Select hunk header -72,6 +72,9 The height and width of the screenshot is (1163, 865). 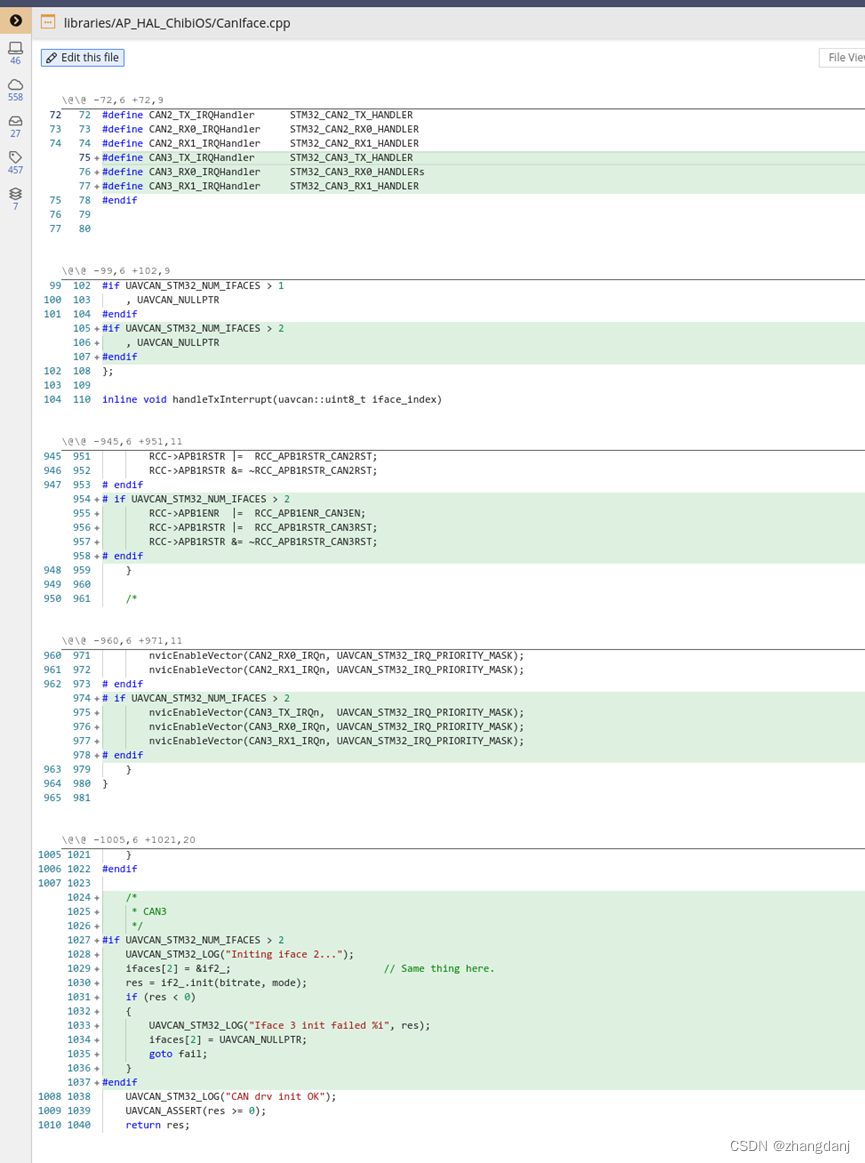113,100
